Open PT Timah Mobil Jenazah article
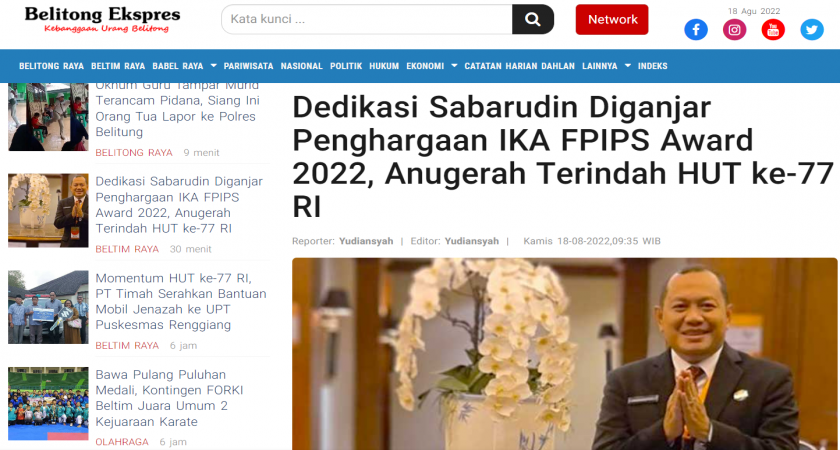This screenshot has height=450, width=840. (x=181, y=302)
